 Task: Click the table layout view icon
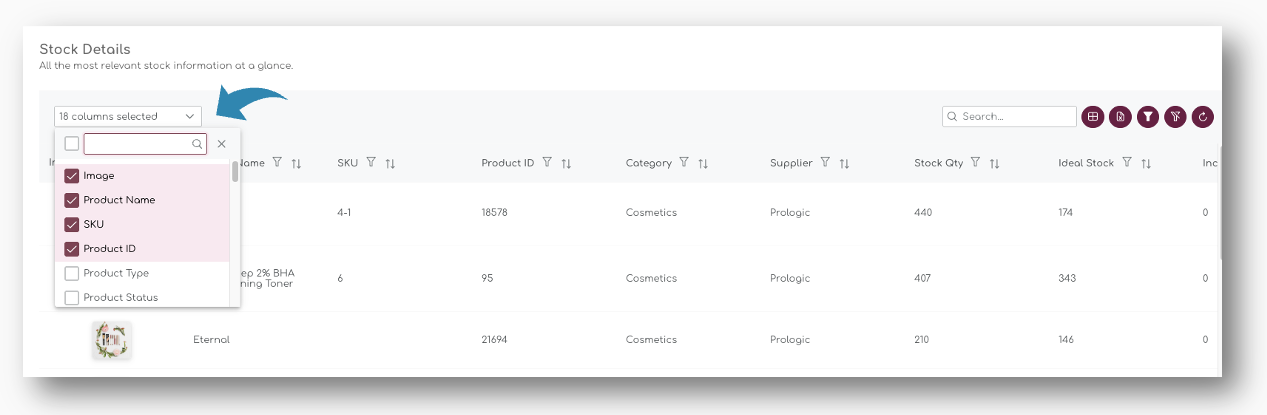coord(1093,117)
